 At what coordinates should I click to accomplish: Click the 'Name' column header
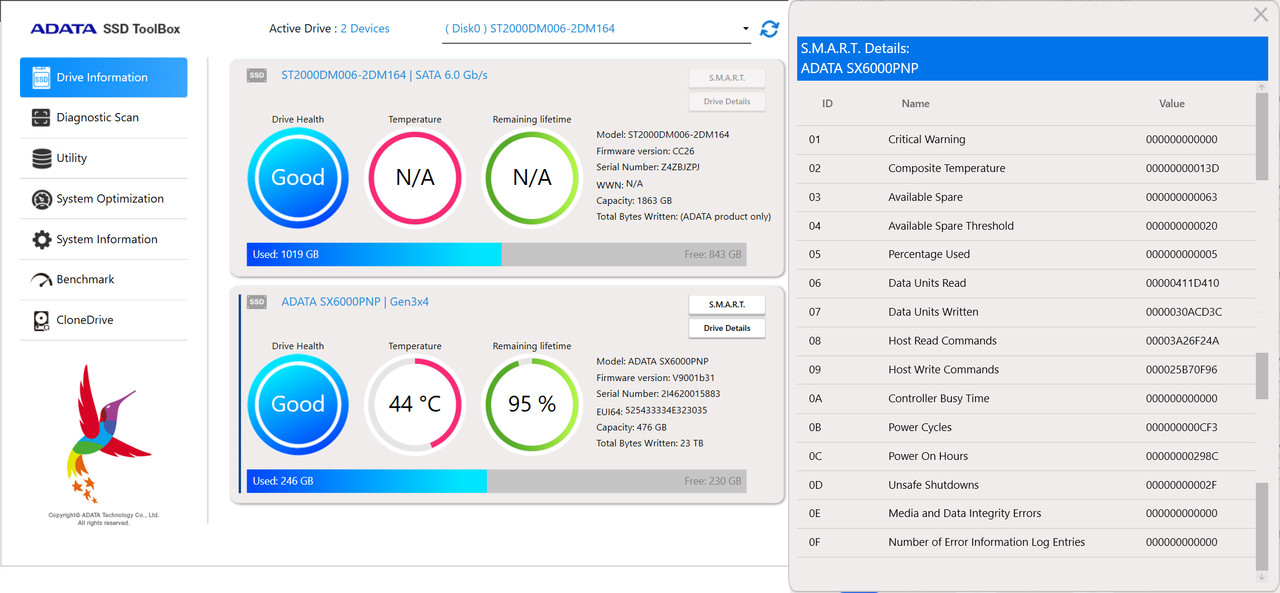(x=915, y=104)
